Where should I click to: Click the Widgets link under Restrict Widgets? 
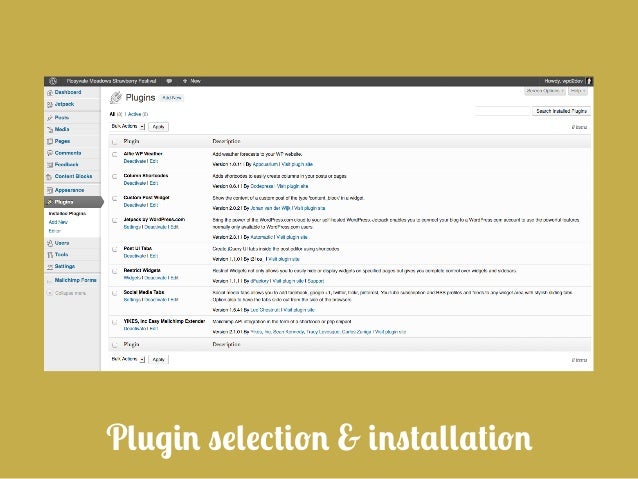point(132,278)
